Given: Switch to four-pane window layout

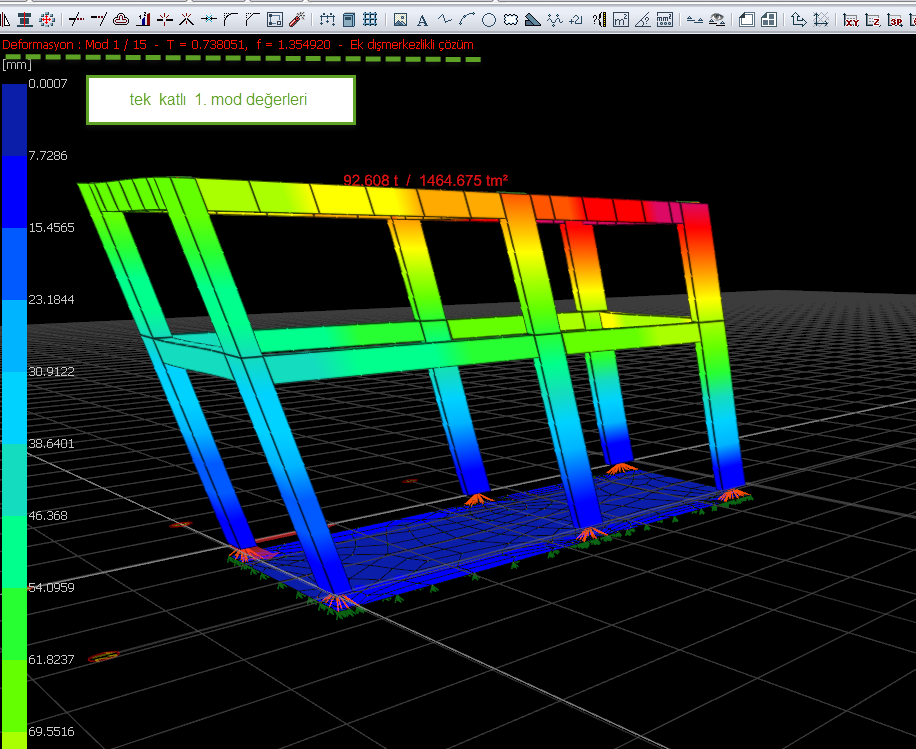Looking at the screenshot, I should 768,19.
